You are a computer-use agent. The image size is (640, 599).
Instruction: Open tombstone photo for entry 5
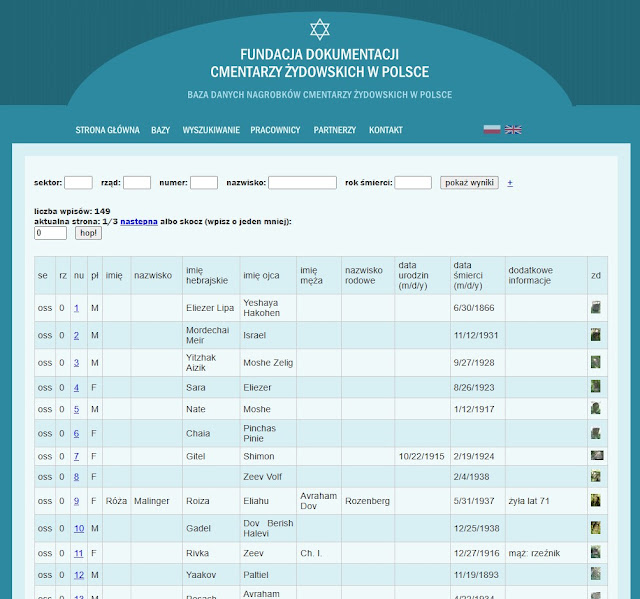[596, 408]
